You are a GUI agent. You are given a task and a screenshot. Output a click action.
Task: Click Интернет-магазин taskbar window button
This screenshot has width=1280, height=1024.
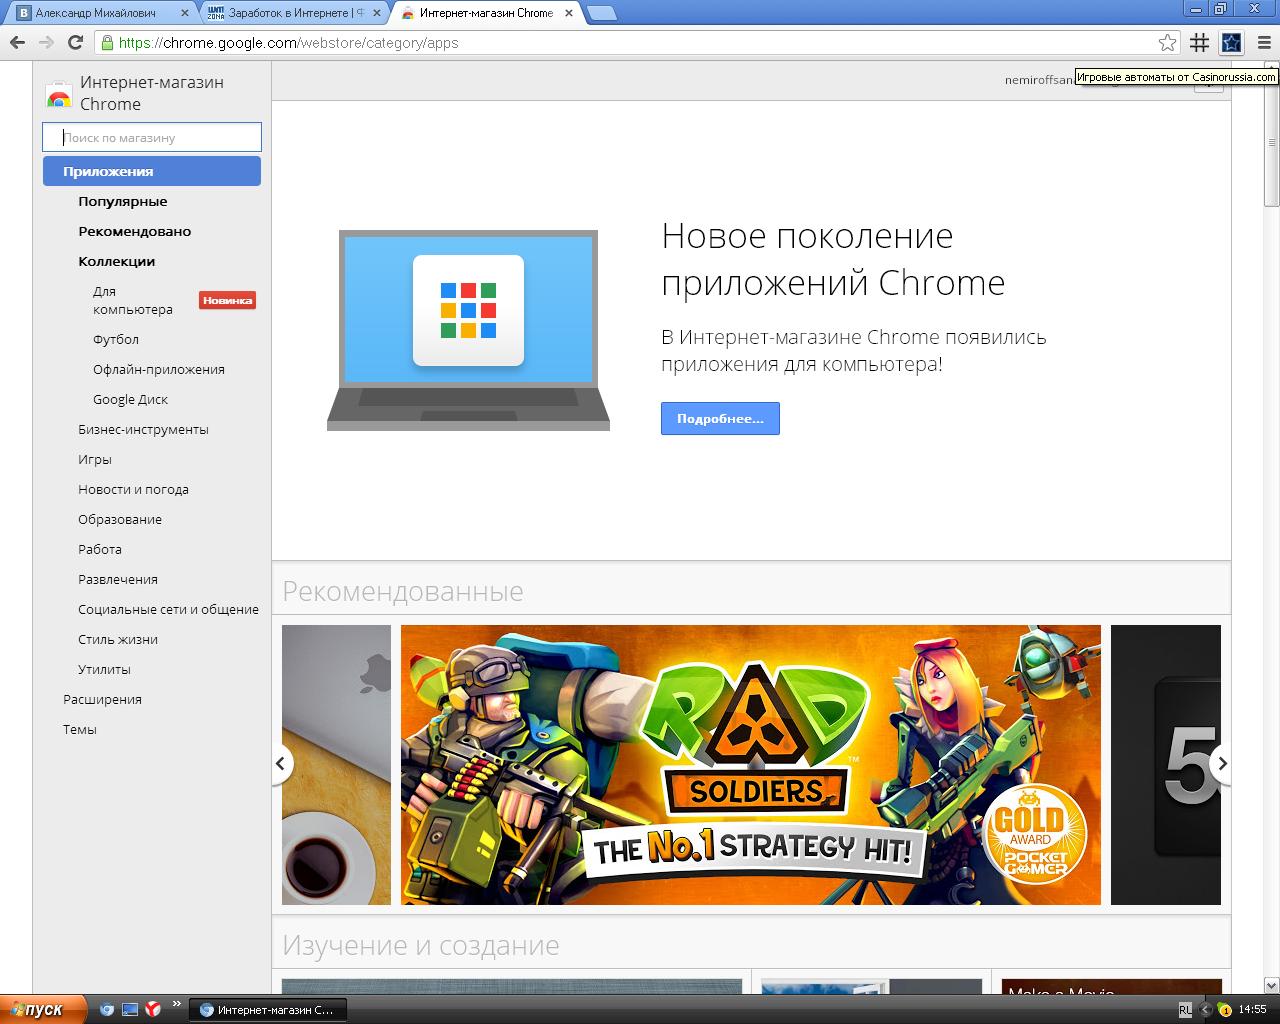click(x=268, y=1010)
